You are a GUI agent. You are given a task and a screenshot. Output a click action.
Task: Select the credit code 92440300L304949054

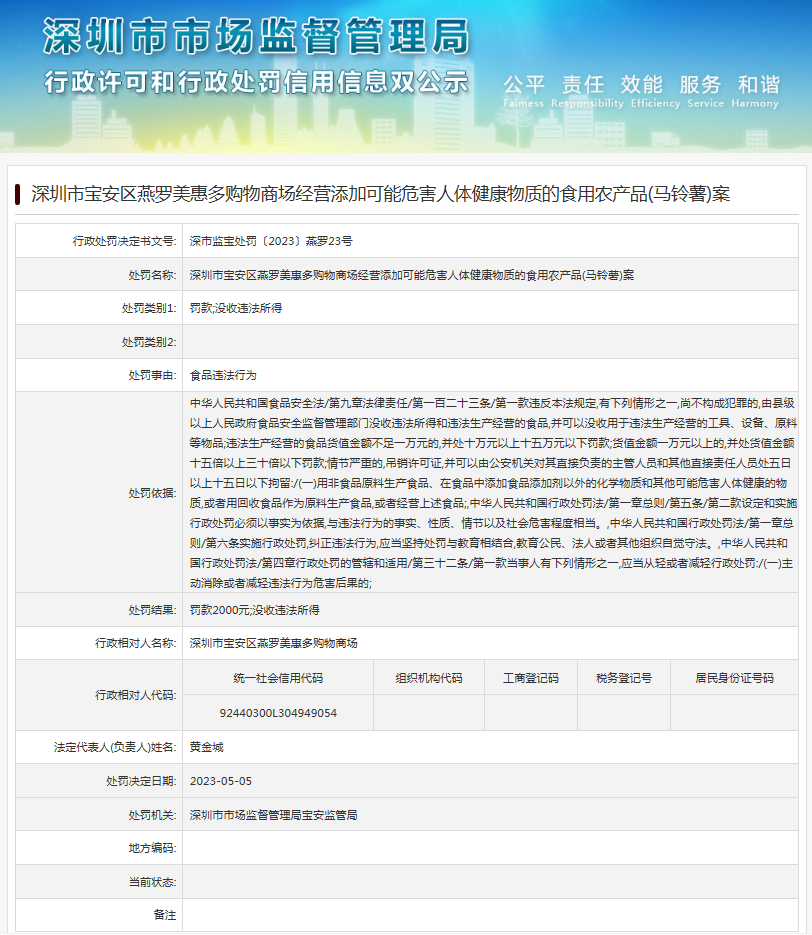[x=278, y=713]
